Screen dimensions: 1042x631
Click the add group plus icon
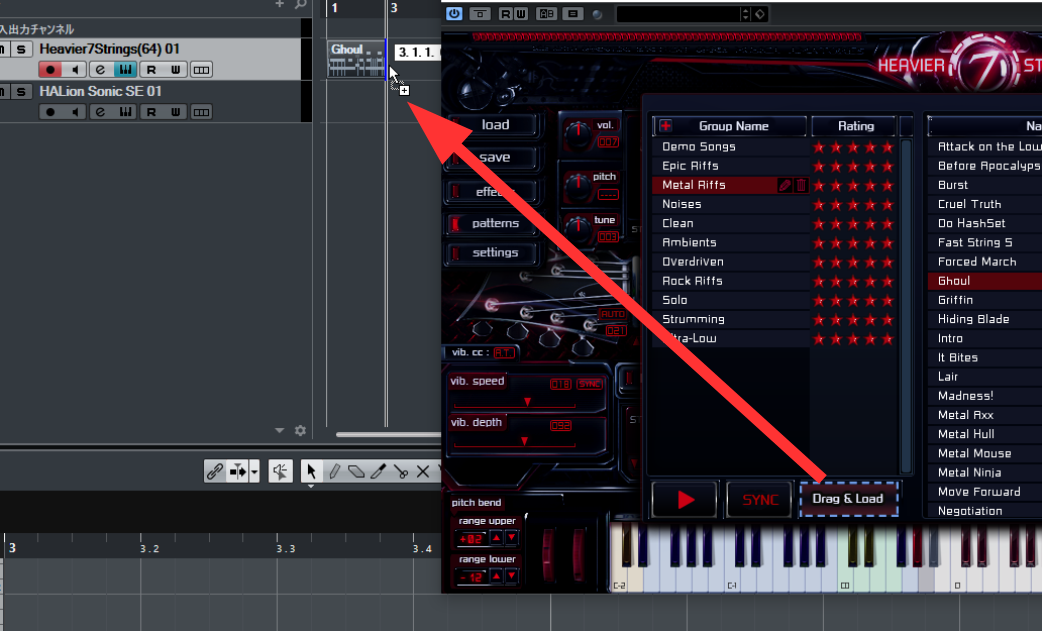point(665,126)
